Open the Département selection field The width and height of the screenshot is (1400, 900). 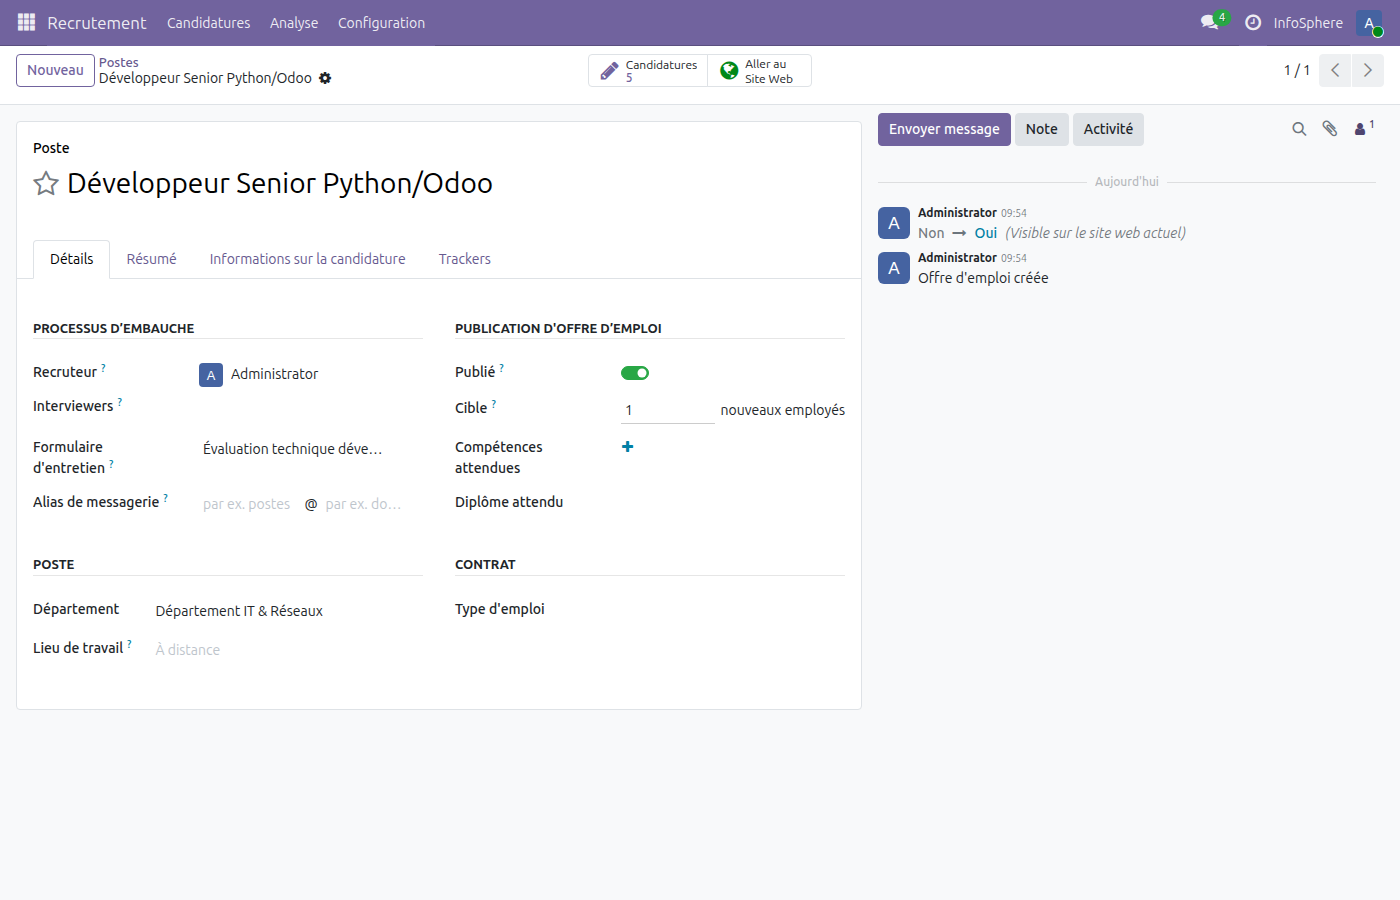coord(239,610)
